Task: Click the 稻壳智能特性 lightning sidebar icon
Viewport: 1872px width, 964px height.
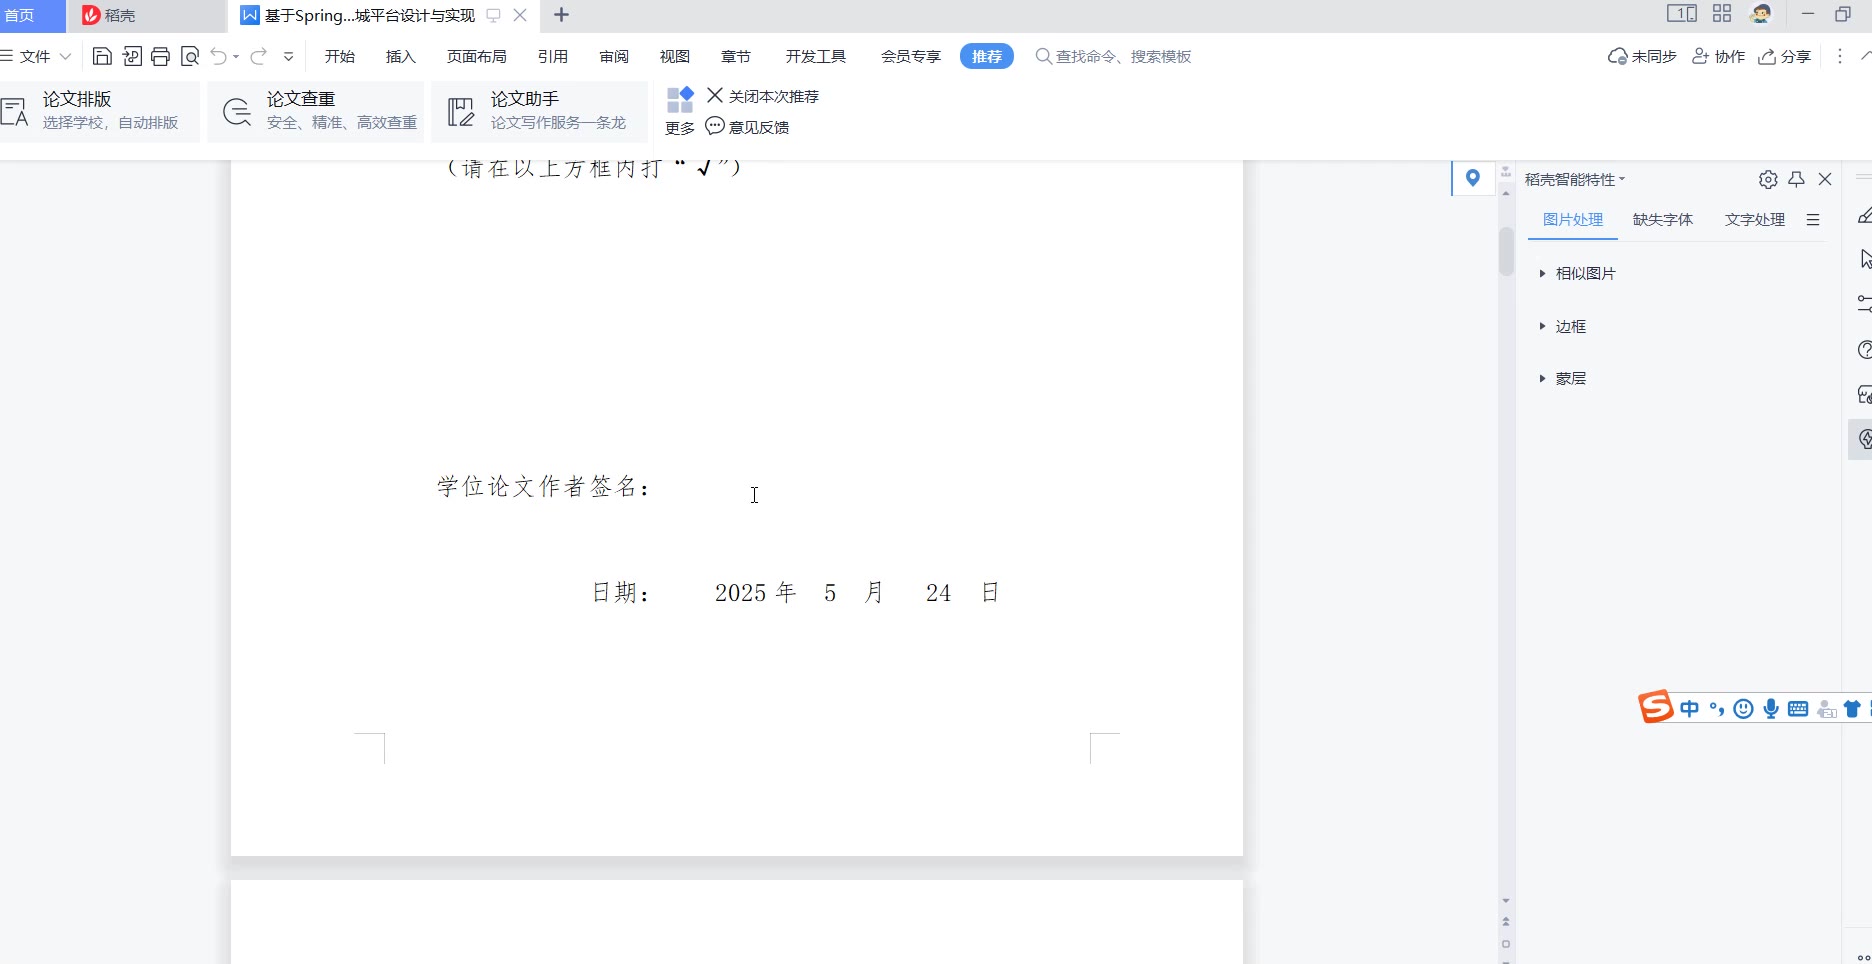Action: [1864, 439]
